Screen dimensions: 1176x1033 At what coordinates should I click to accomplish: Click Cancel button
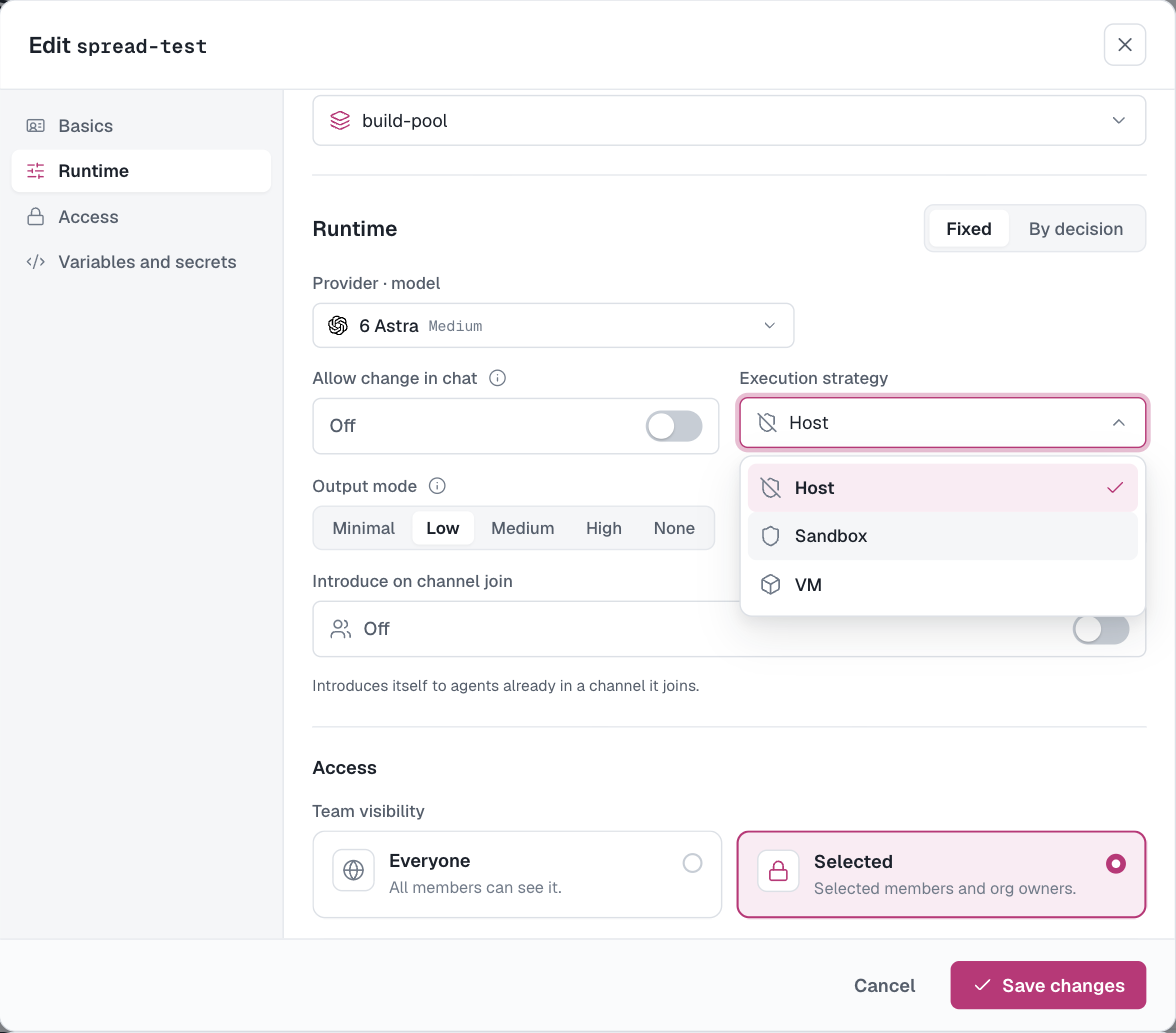pyautogui.click(x=884, y=986)
